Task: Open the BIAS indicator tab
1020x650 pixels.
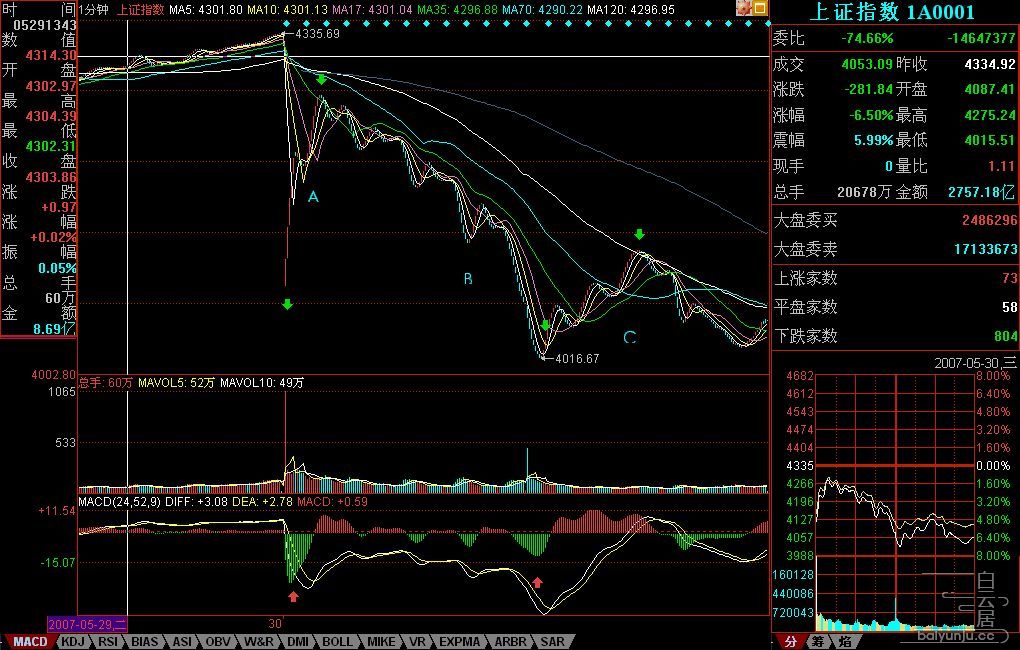Action: coord(144,642)
